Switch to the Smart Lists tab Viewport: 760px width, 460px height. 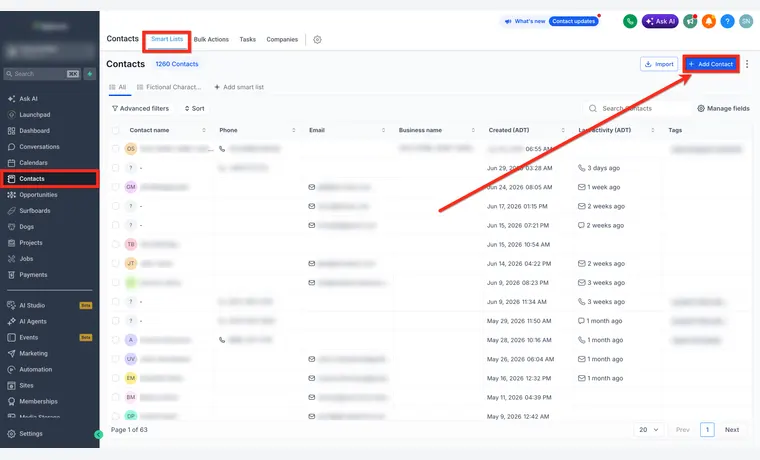167,39
